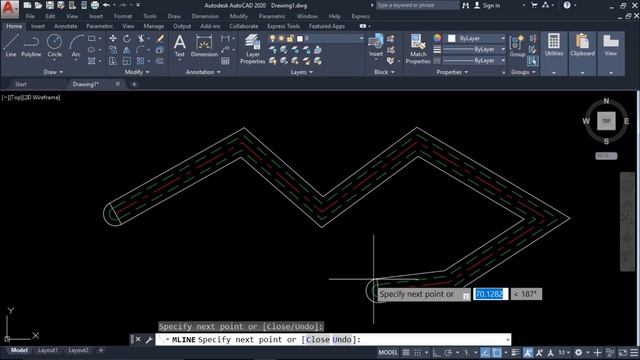The height and width of the screenshot is (360, 640).
Task: Click the Undo option in command line
Action: click(x=342, y=340)
